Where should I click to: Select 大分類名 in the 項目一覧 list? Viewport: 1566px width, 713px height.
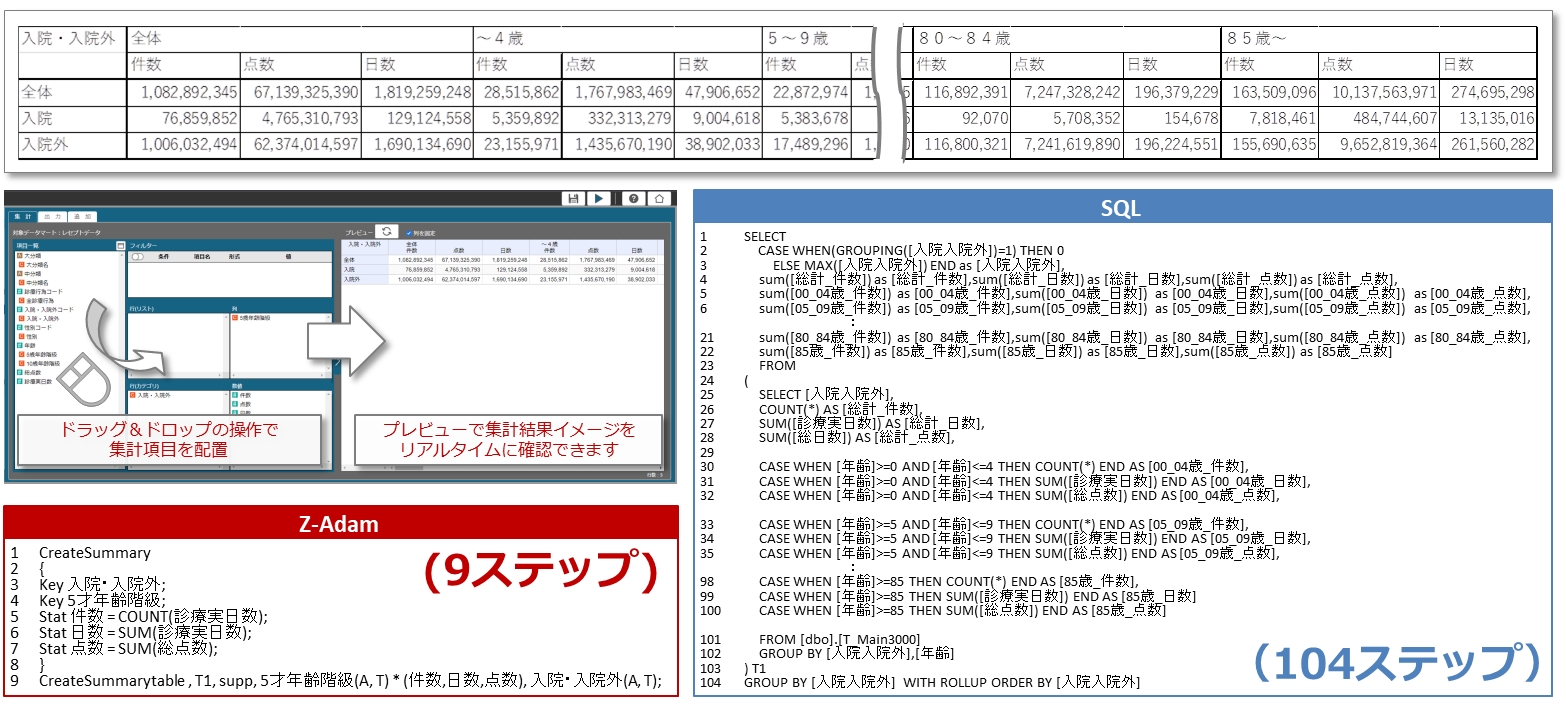tap(38, 265)
